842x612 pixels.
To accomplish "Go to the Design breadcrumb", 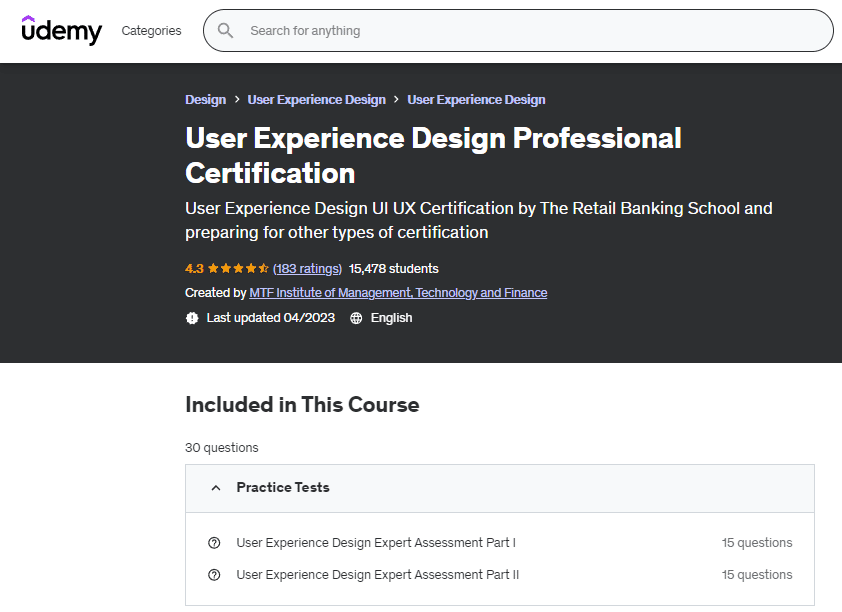I will tap(205, 100).
